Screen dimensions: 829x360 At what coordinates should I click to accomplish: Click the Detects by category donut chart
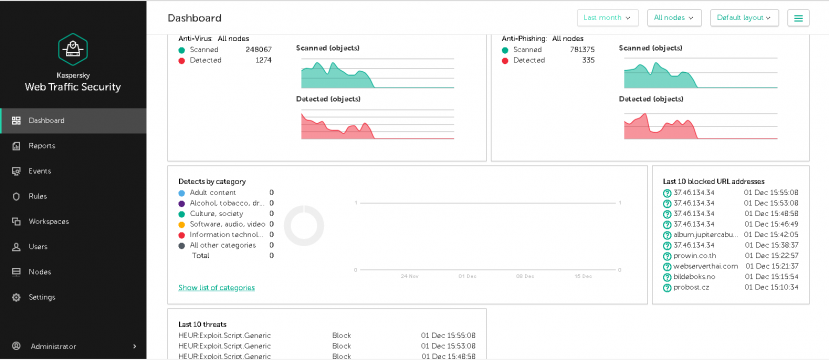(x=304, y=226)
